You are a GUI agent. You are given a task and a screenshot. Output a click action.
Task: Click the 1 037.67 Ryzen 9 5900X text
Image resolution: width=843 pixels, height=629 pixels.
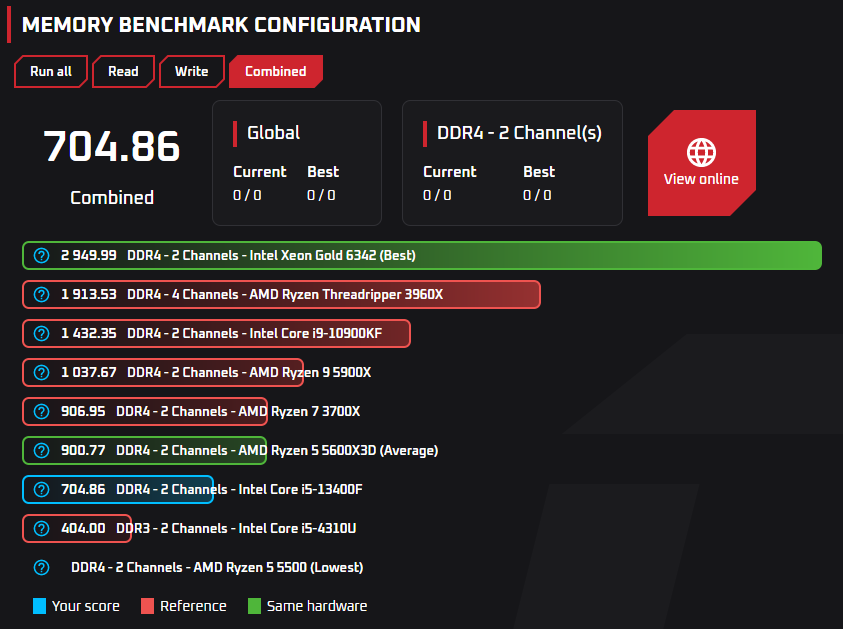pos(216,373)
